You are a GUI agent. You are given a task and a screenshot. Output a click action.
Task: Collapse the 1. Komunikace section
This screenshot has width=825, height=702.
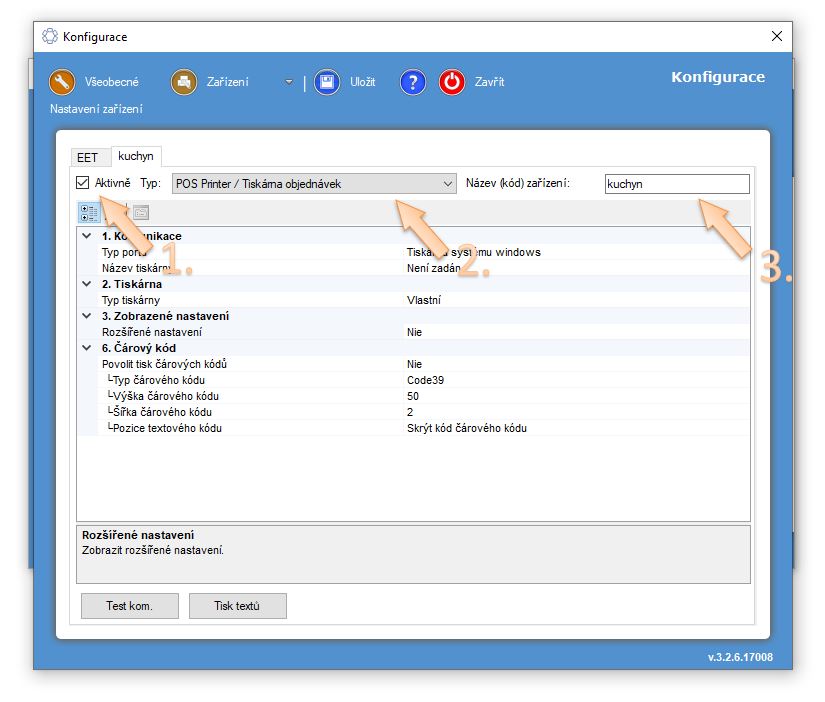point(86,236)
